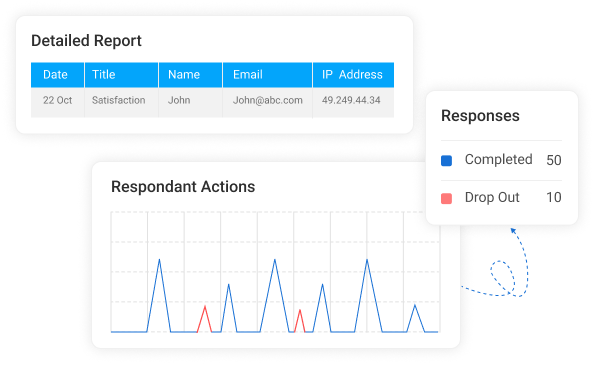This screenshot has width=607, height=381.
Task: Select the Drop Out label in Responses
Action: (492, 197)
